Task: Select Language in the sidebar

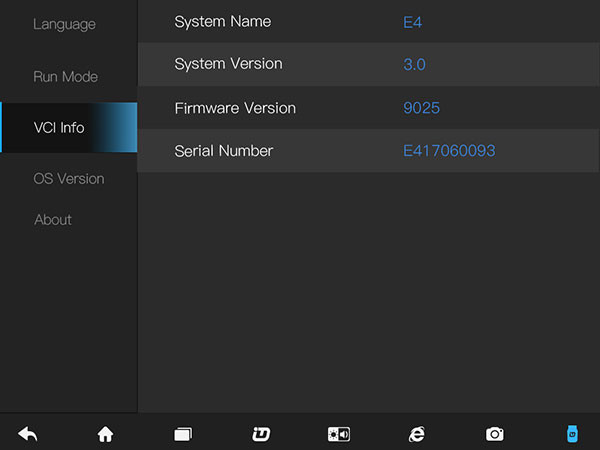Action: [x=64, y=24]
